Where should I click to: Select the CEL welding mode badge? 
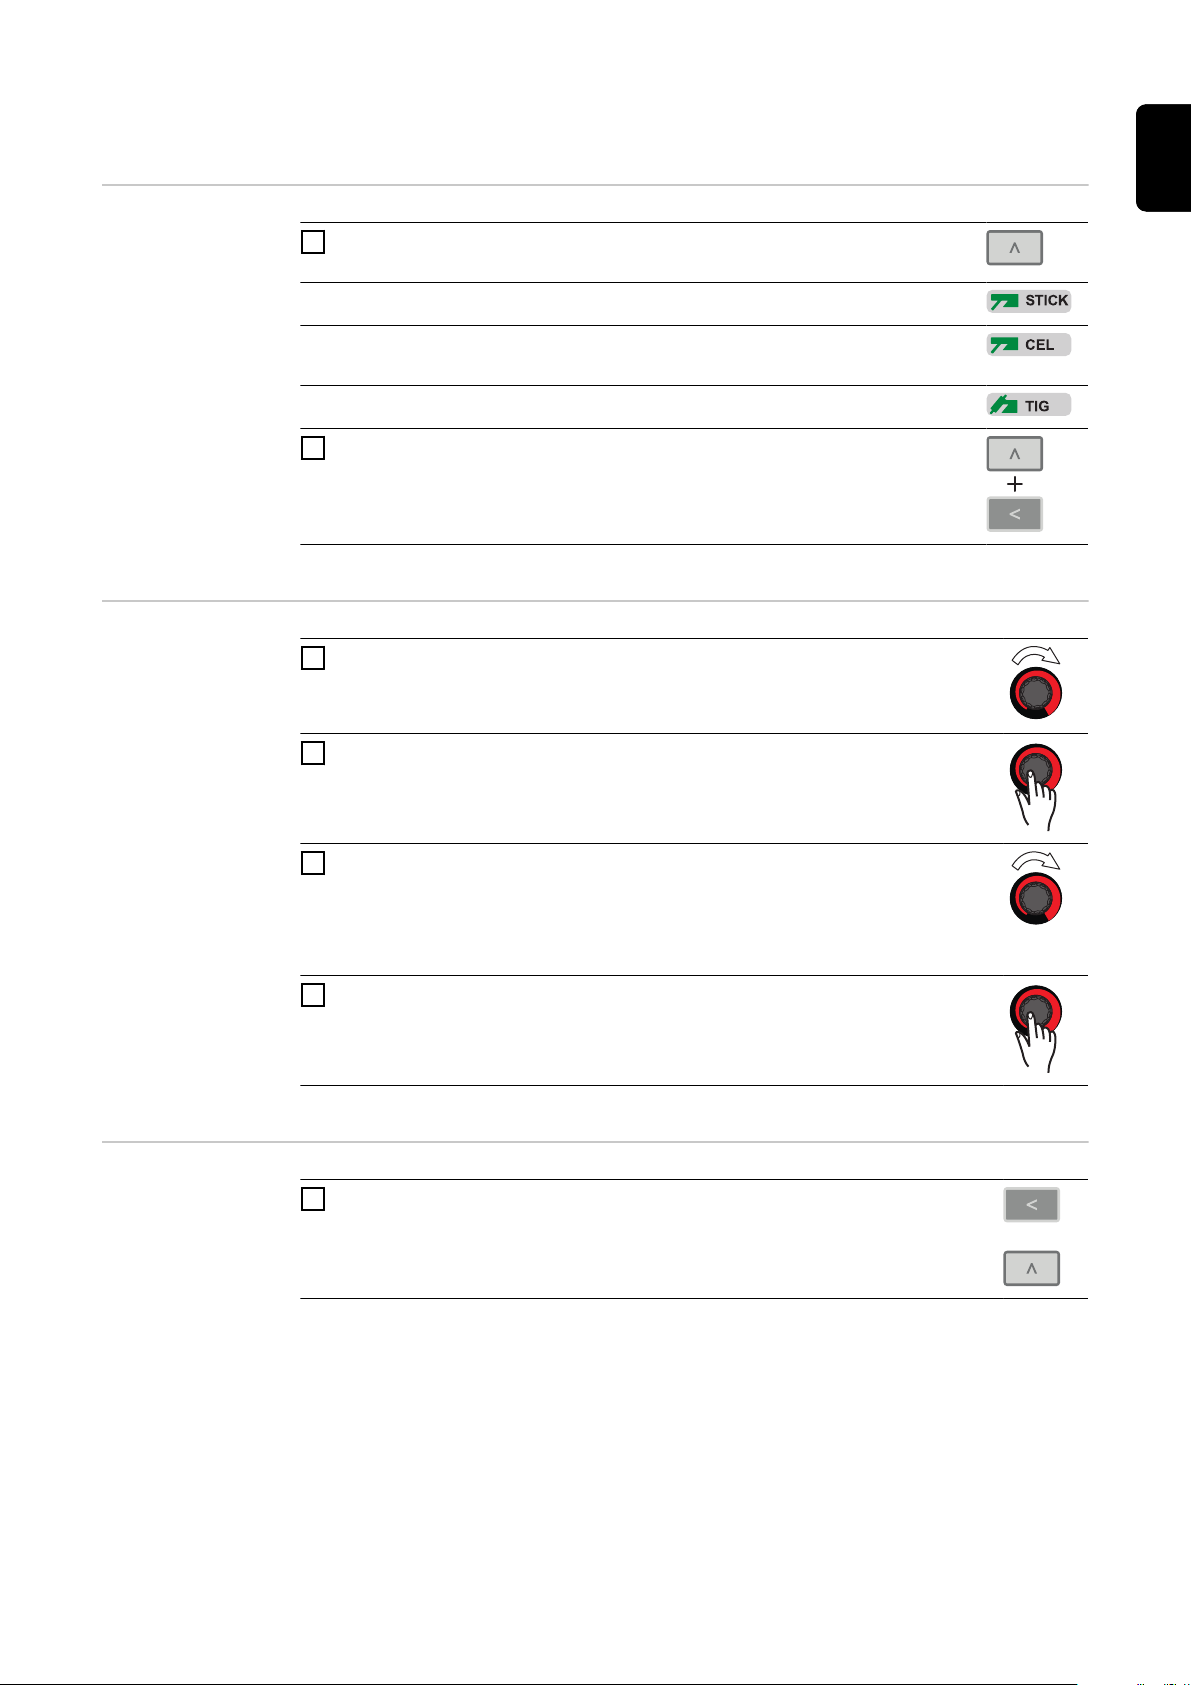pyautogui.click(x=1029, y=345)
